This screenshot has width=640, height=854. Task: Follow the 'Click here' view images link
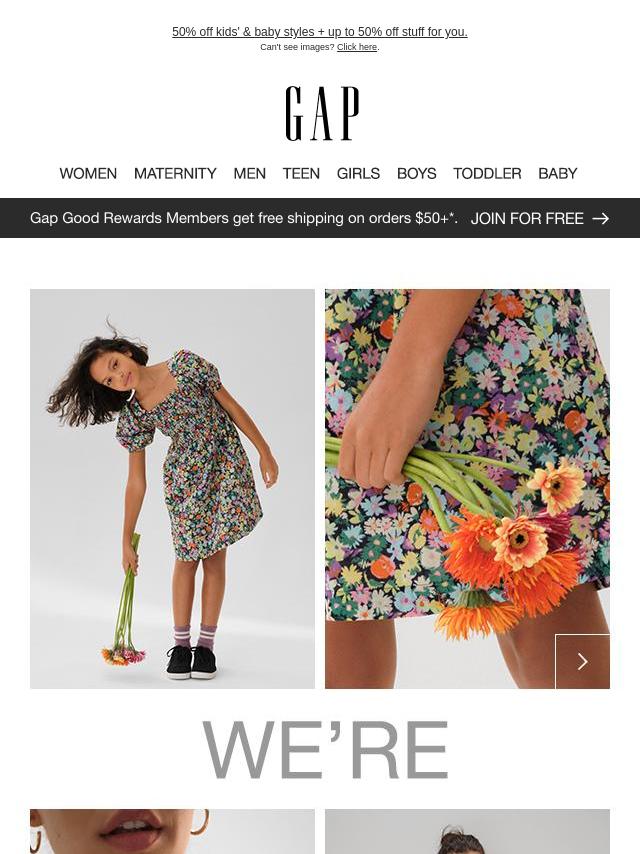[357, 47]
